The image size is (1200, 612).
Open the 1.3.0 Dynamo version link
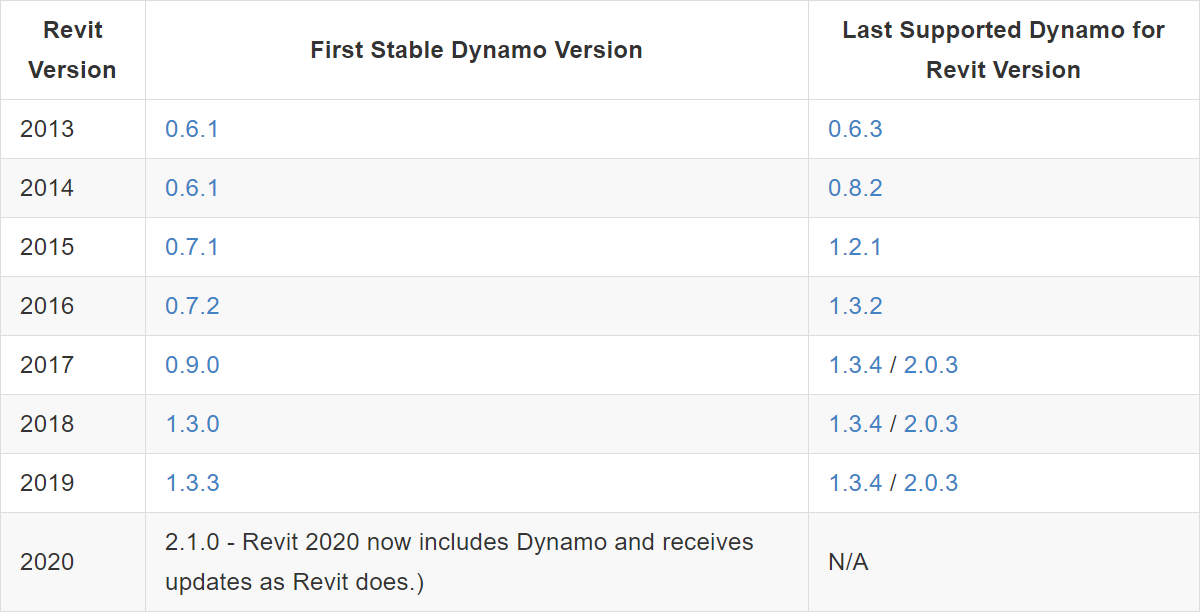tap(192, 424)
